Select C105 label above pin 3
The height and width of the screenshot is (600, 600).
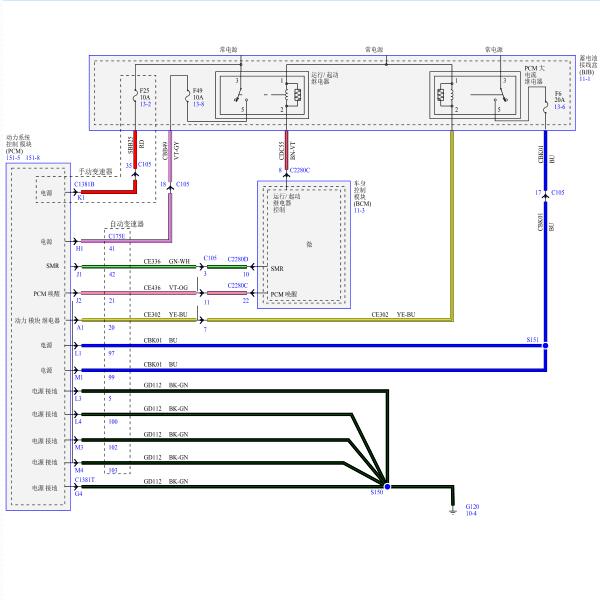pyautogui.click(x=210, y=258)
